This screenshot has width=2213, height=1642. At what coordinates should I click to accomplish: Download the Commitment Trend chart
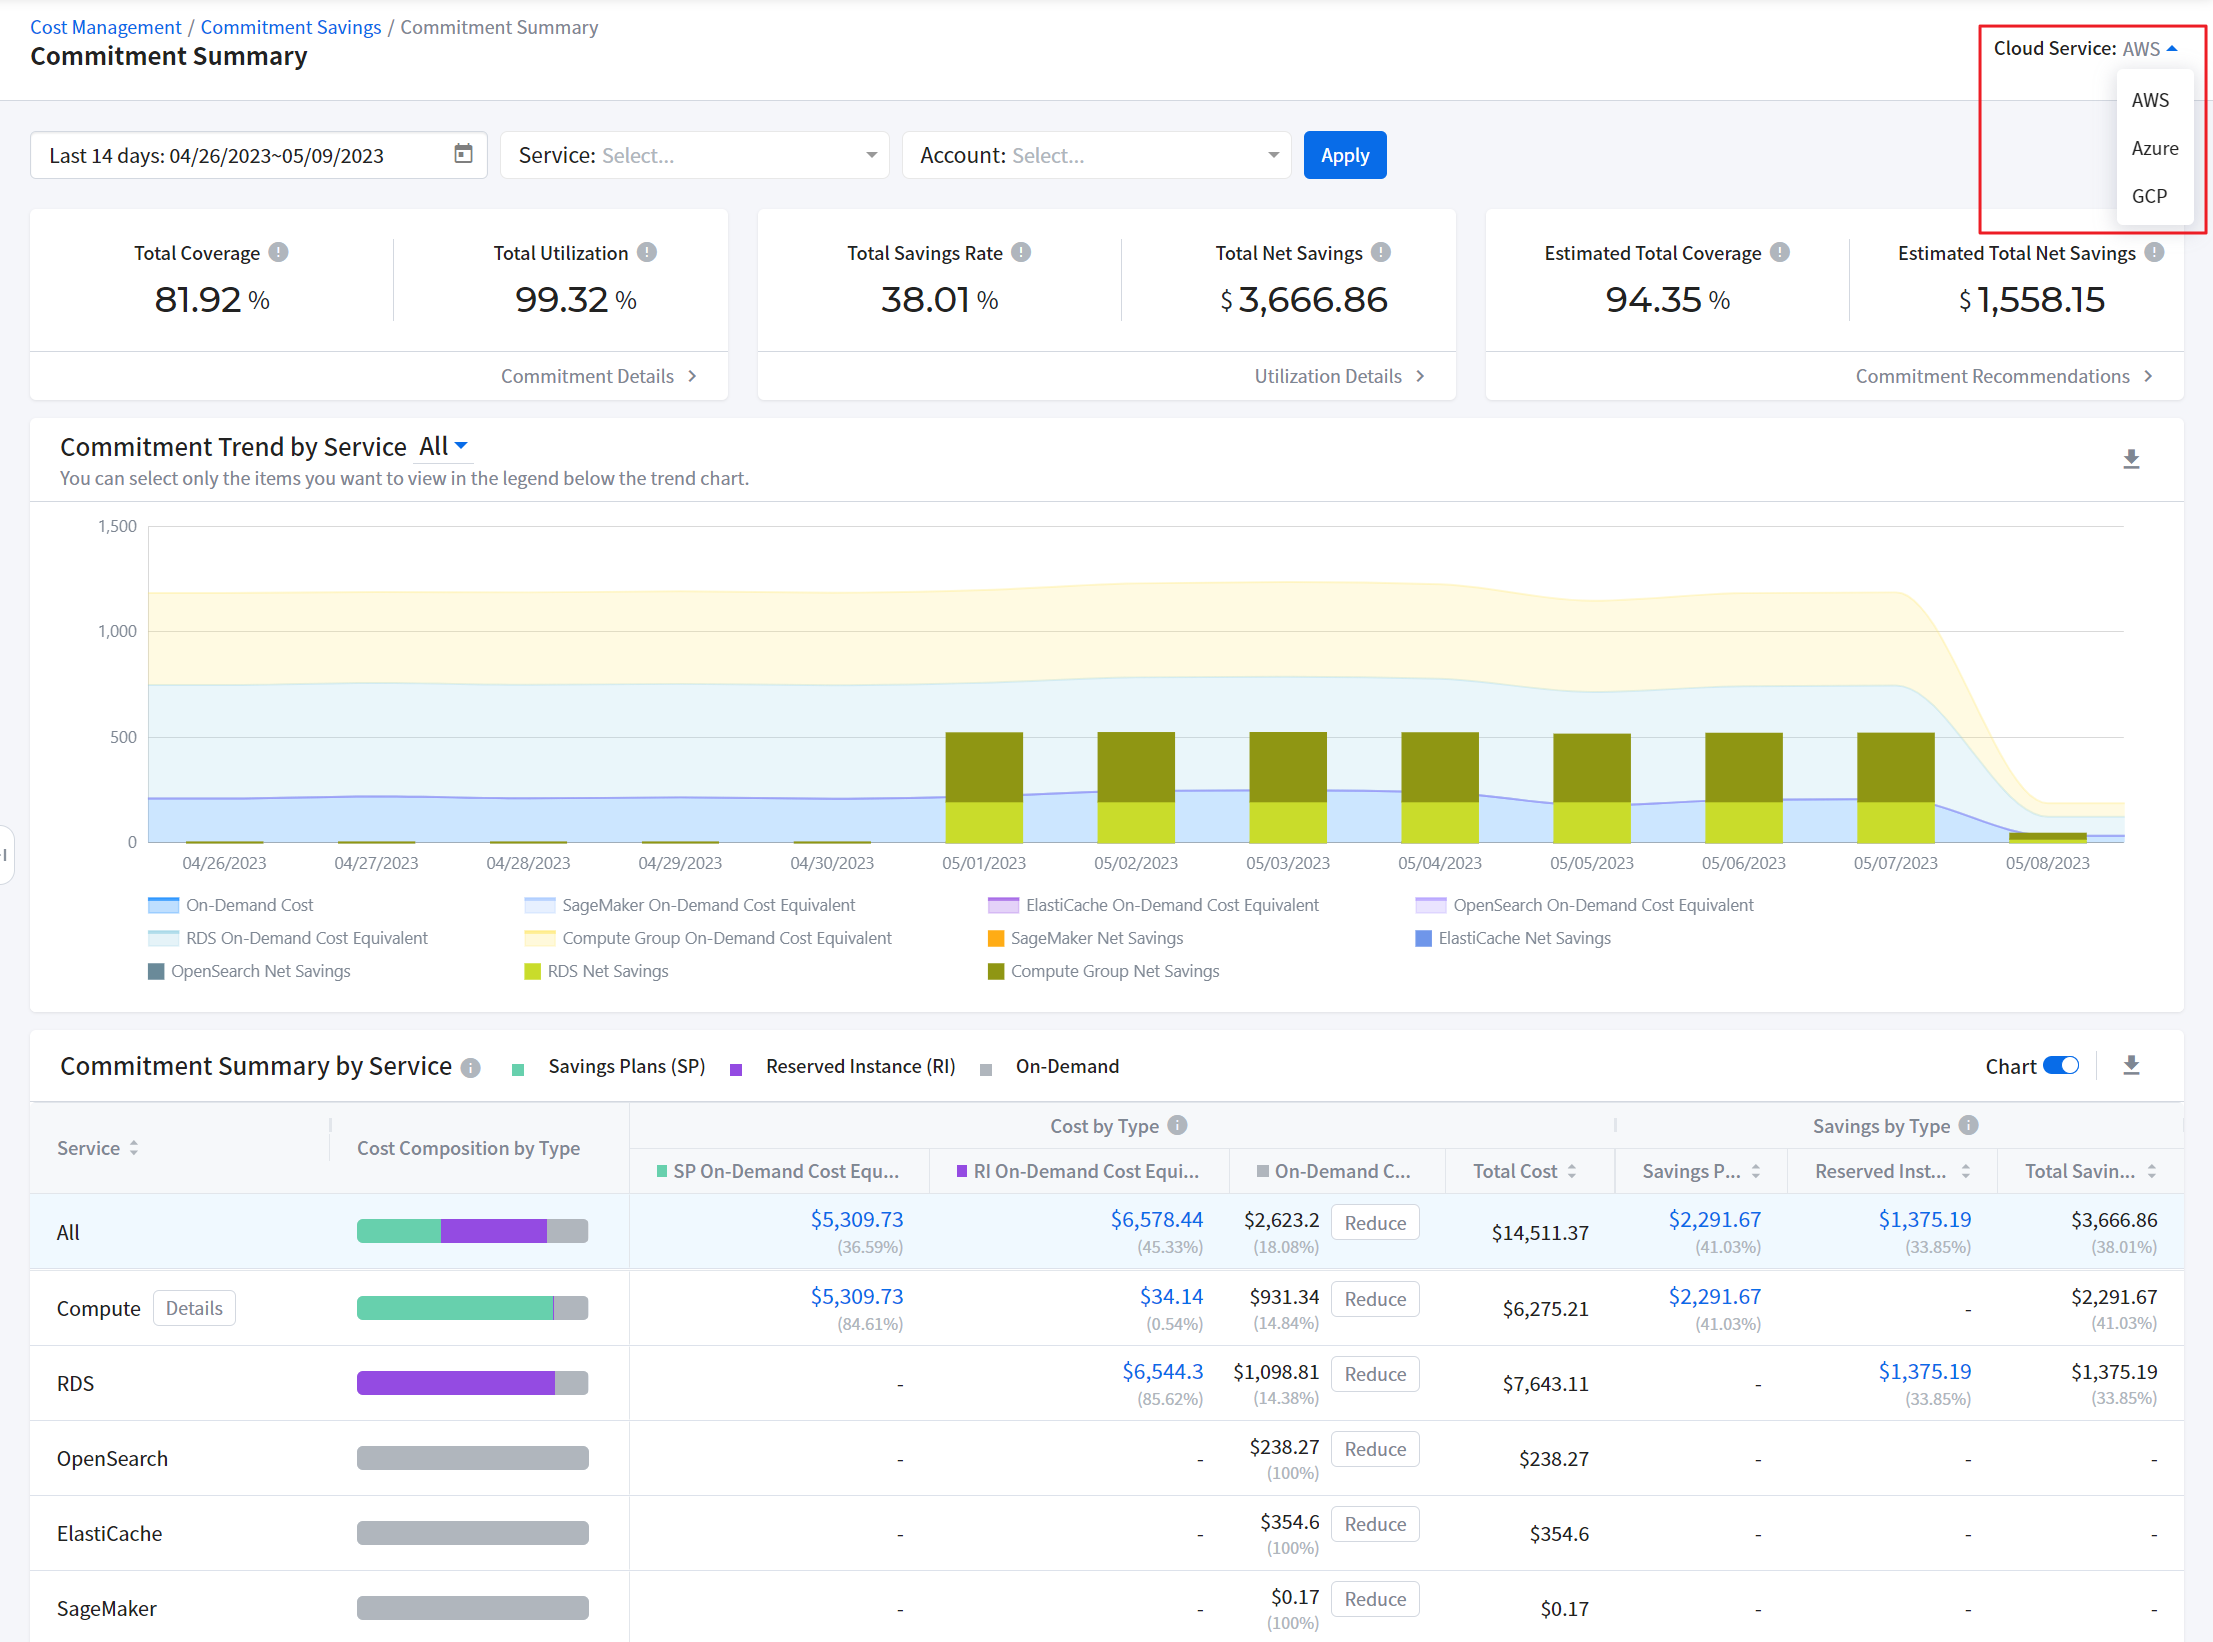(2131, 459)
